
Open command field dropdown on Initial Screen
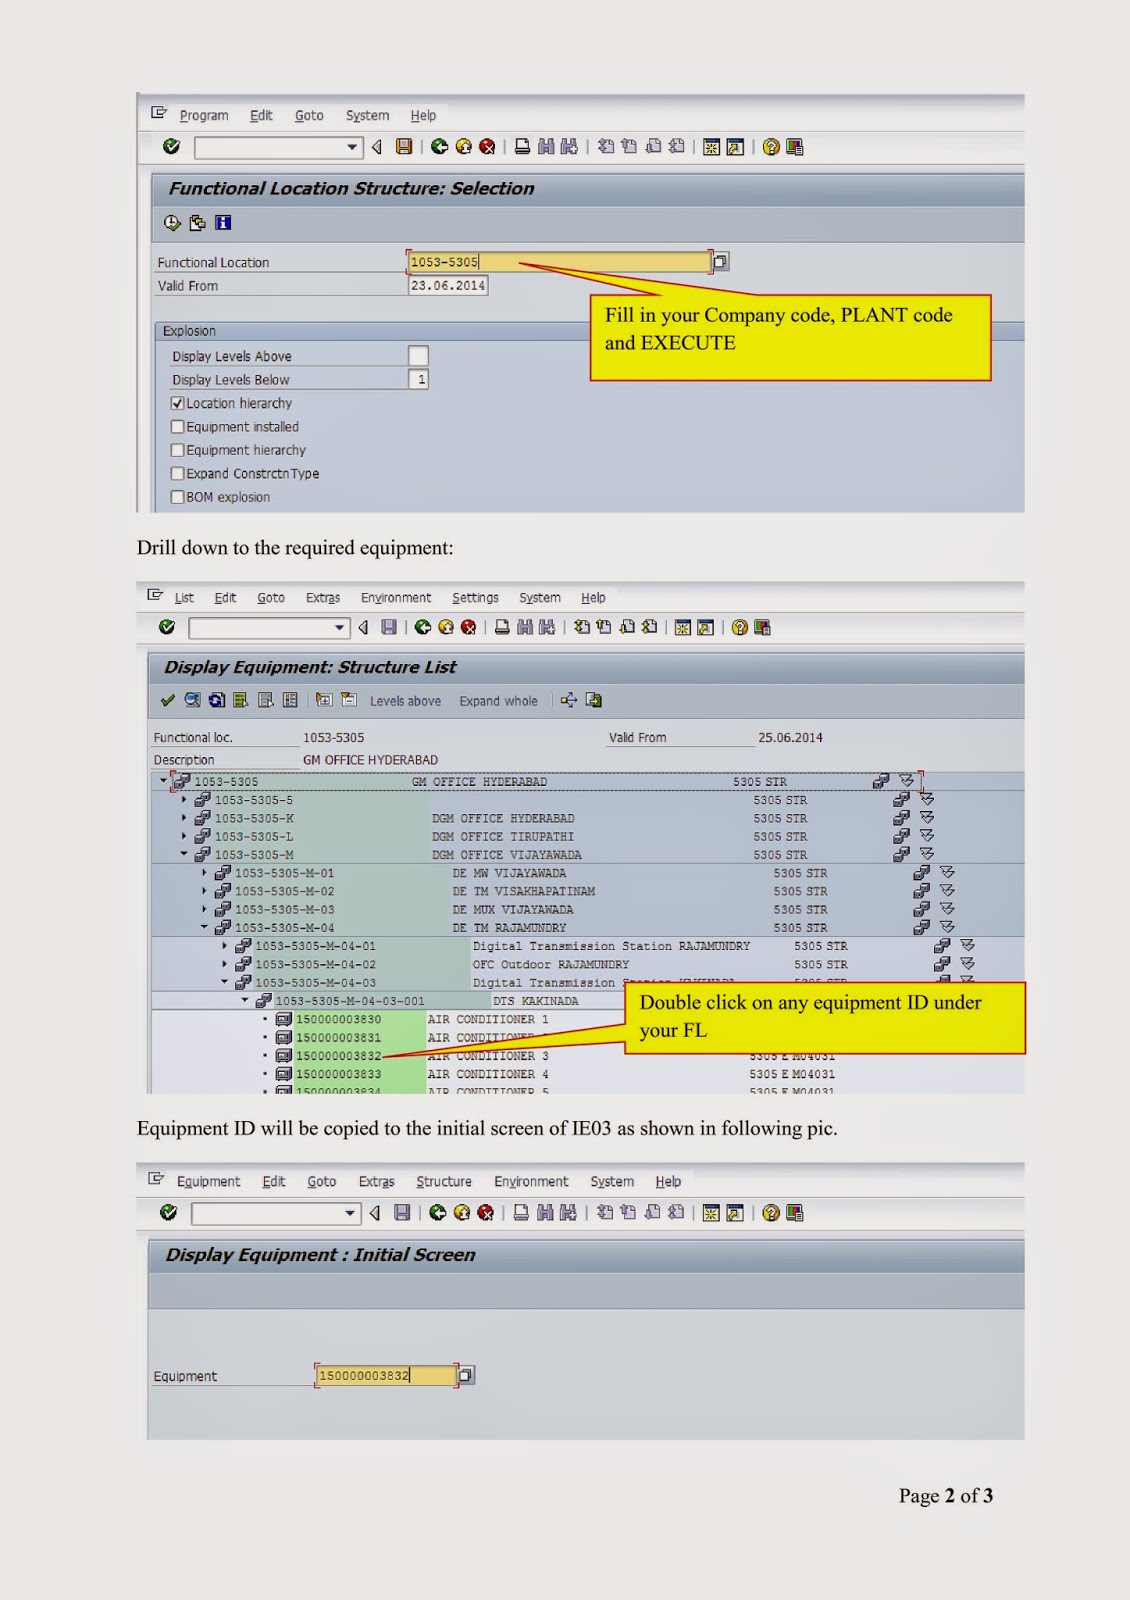click(350, 1214)
